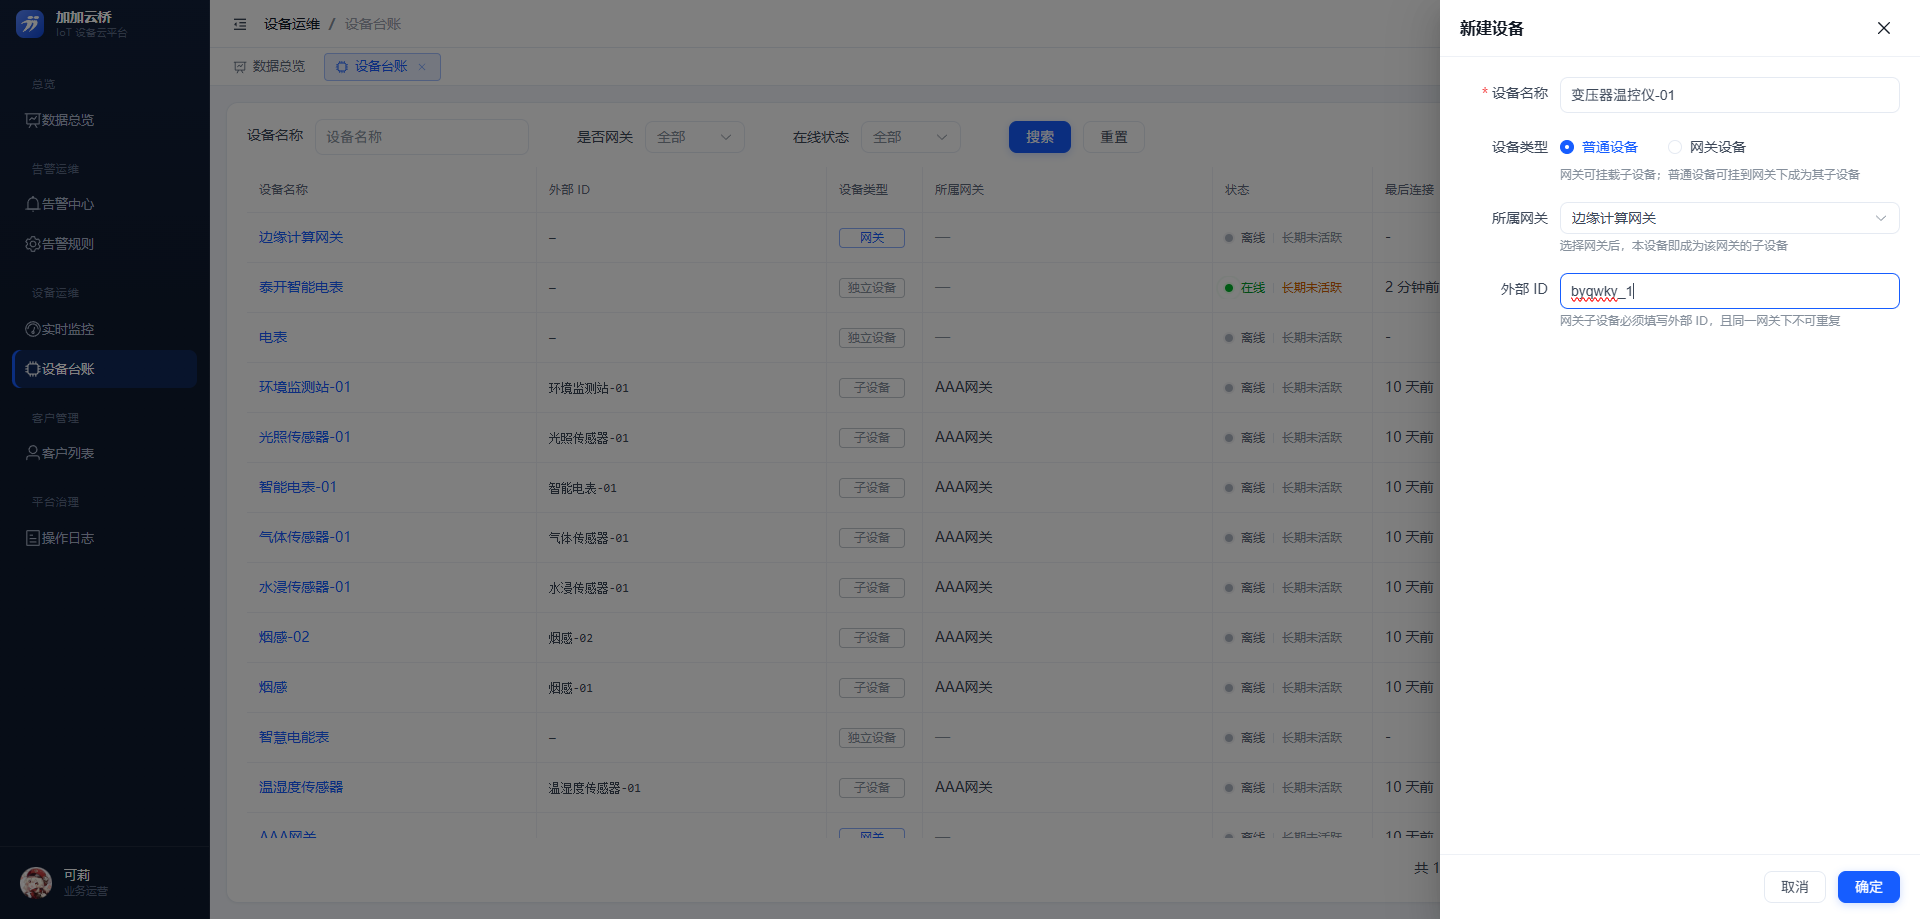The height and width of the screenshot is (919, 1920).
Task: Open 在线状态 filter dropdown
Action: pyautogui.click(x=911, y=137)
